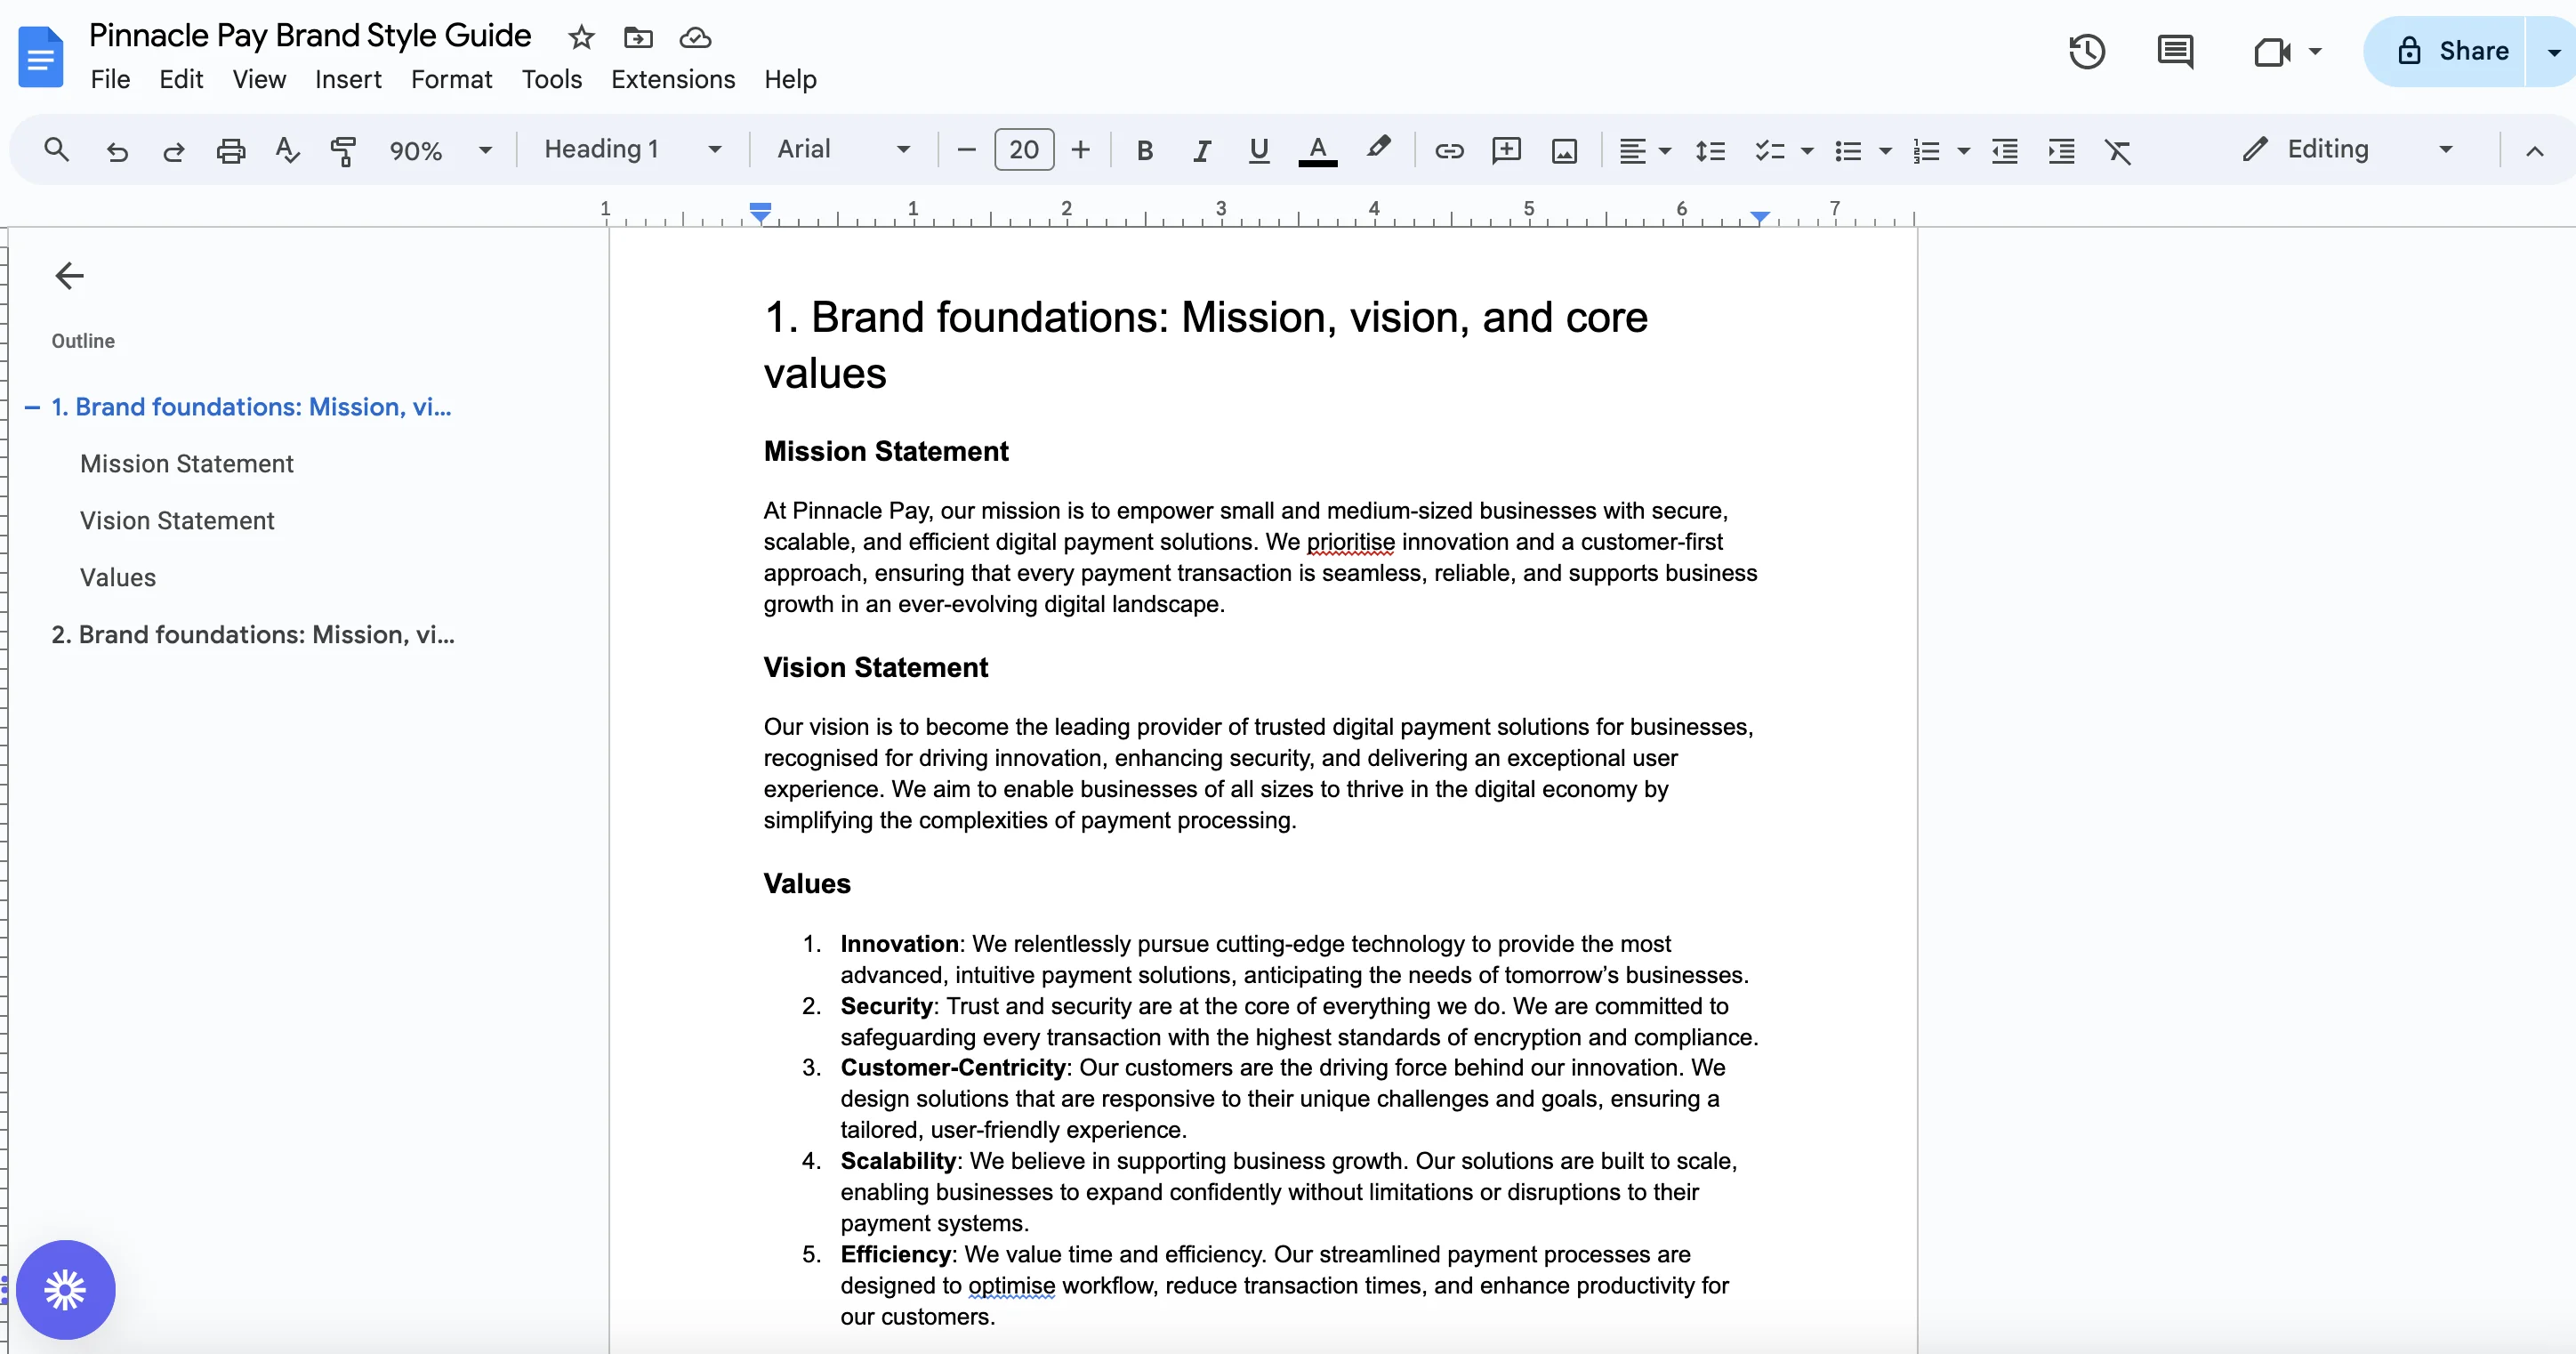Click the Share button
Image resolution: width=2576 pixels, height=1354 pixels.
pyautogui.click(x=2453, y=51)
